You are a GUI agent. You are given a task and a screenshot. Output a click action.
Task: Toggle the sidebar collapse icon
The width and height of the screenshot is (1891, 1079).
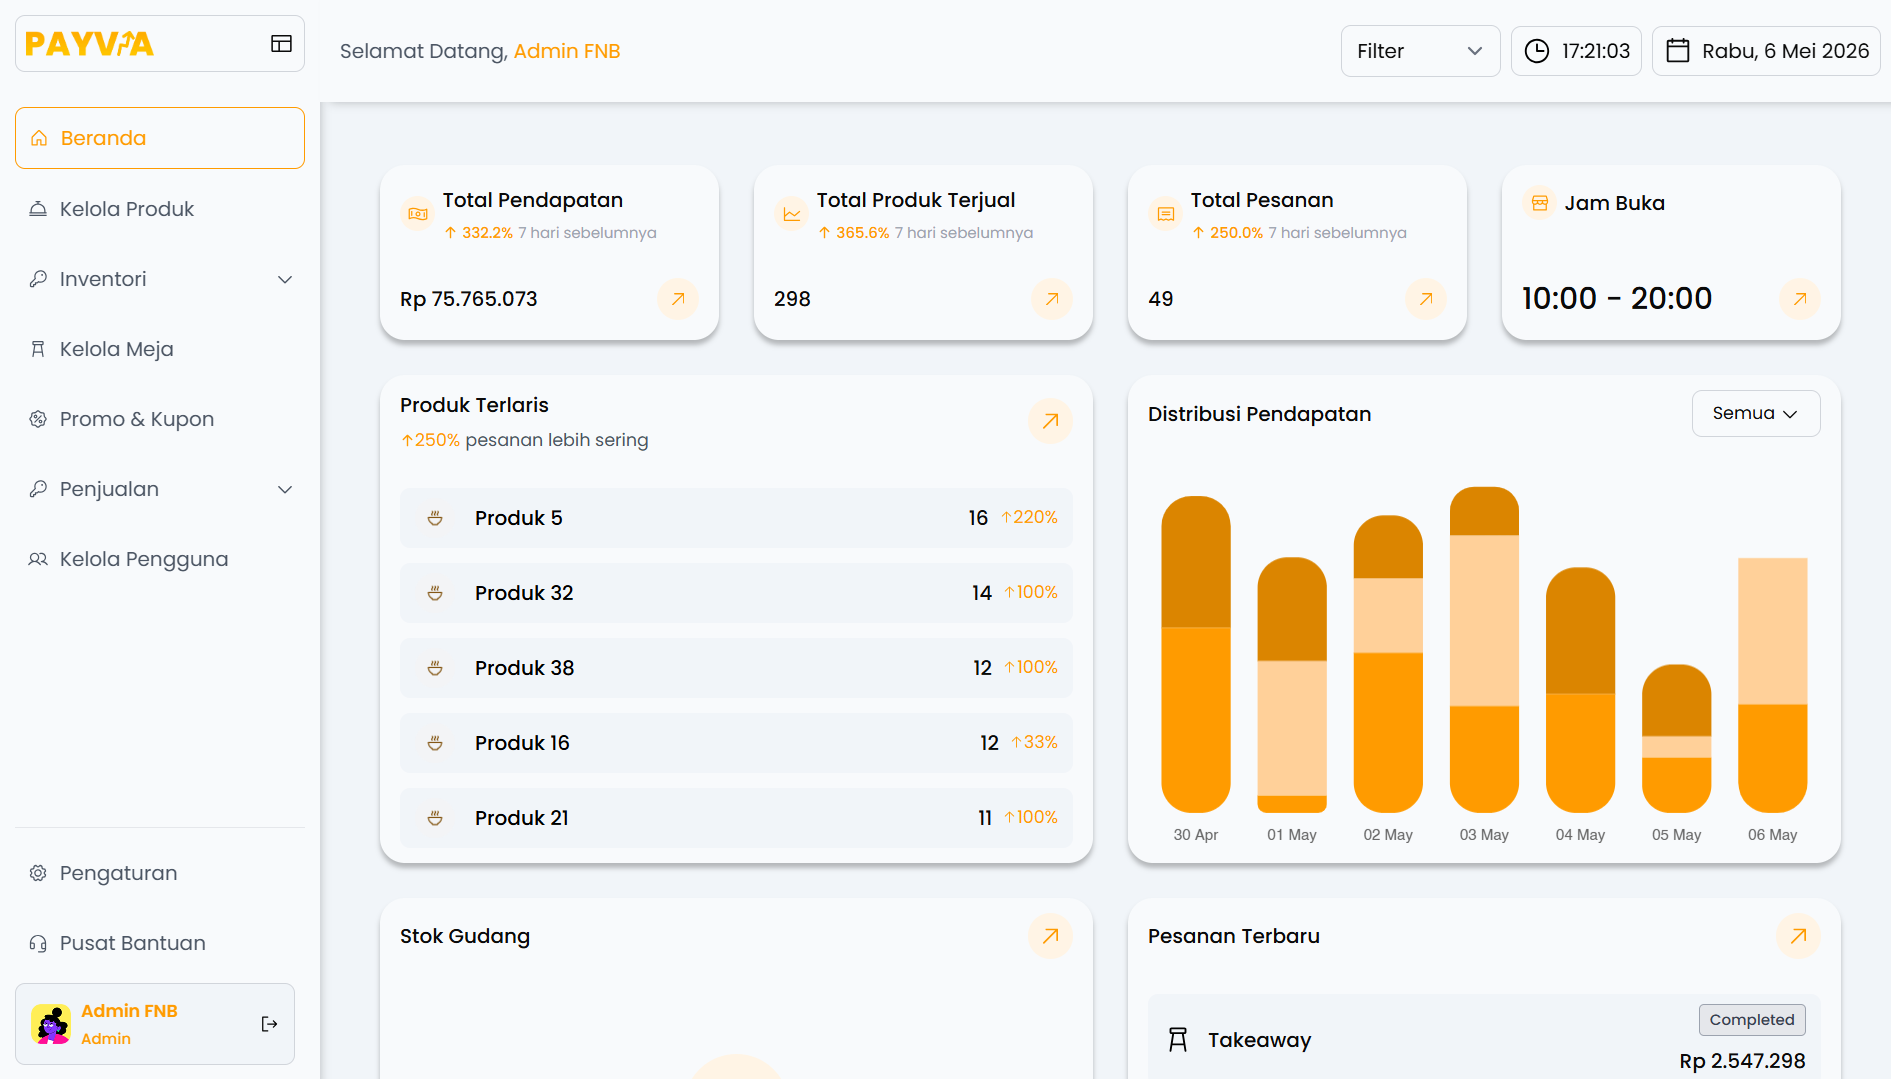[x=281, y=43]
